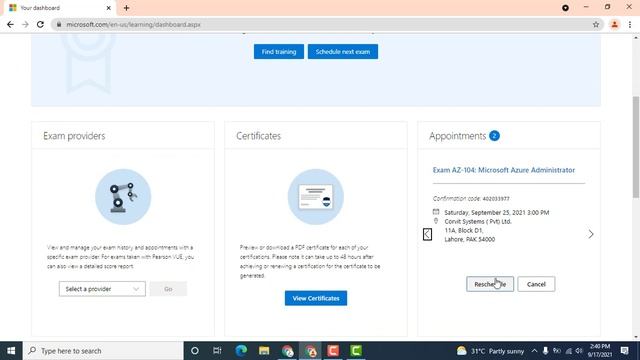
Task: Click View Certificates button
Action: 316,298
